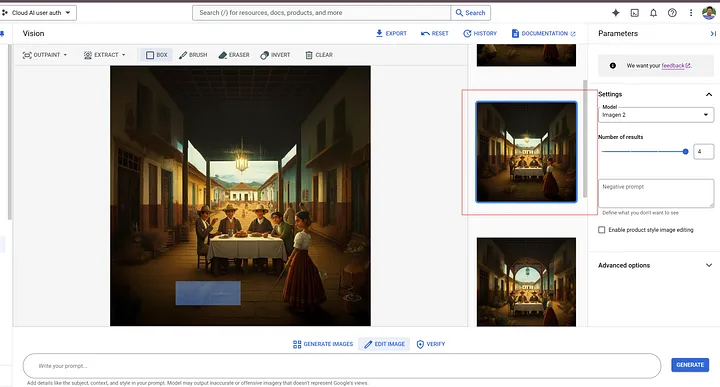Click the Google Cloud search field

(x=321, y=13)
